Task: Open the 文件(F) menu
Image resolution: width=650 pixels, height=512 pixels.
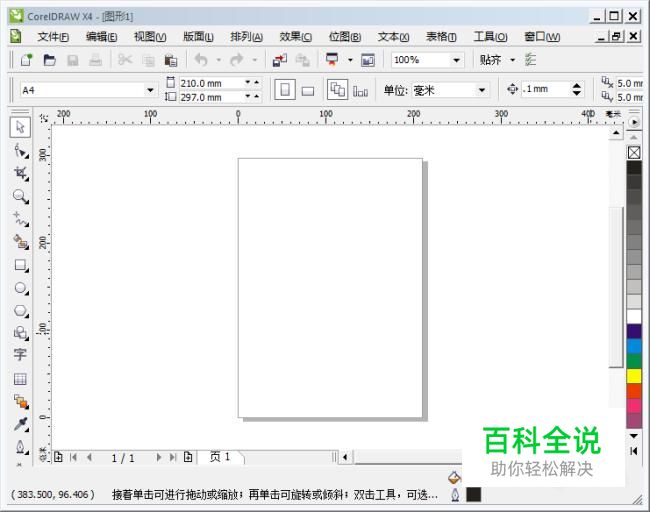Action: pyautogui.click(x=53, y=37)
